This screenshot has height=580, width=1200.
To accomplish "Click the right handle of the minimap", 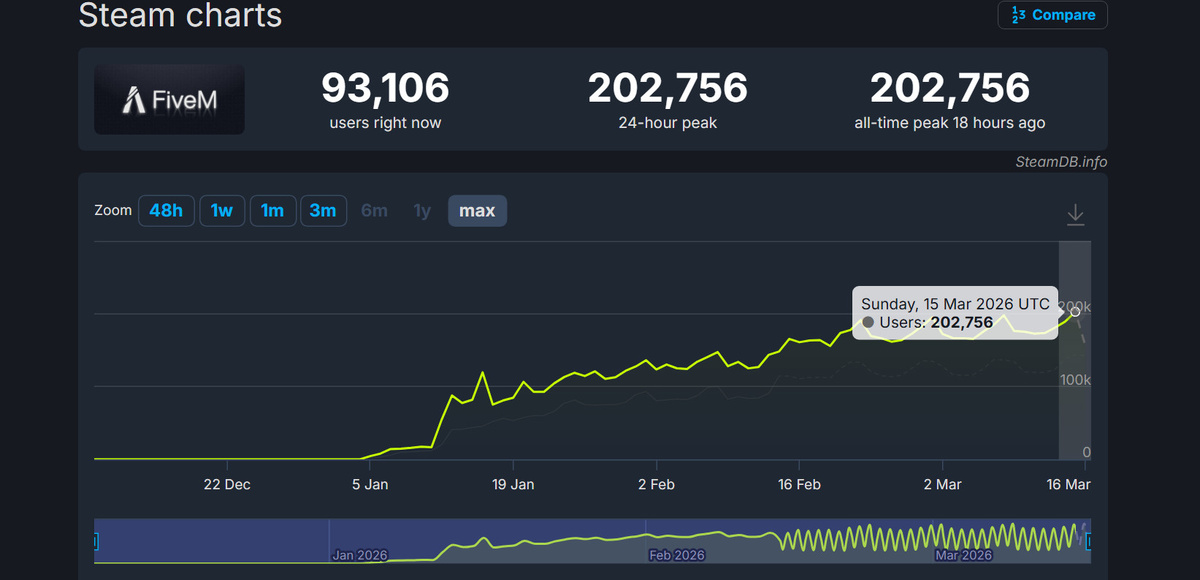I will coord(1088,540).
